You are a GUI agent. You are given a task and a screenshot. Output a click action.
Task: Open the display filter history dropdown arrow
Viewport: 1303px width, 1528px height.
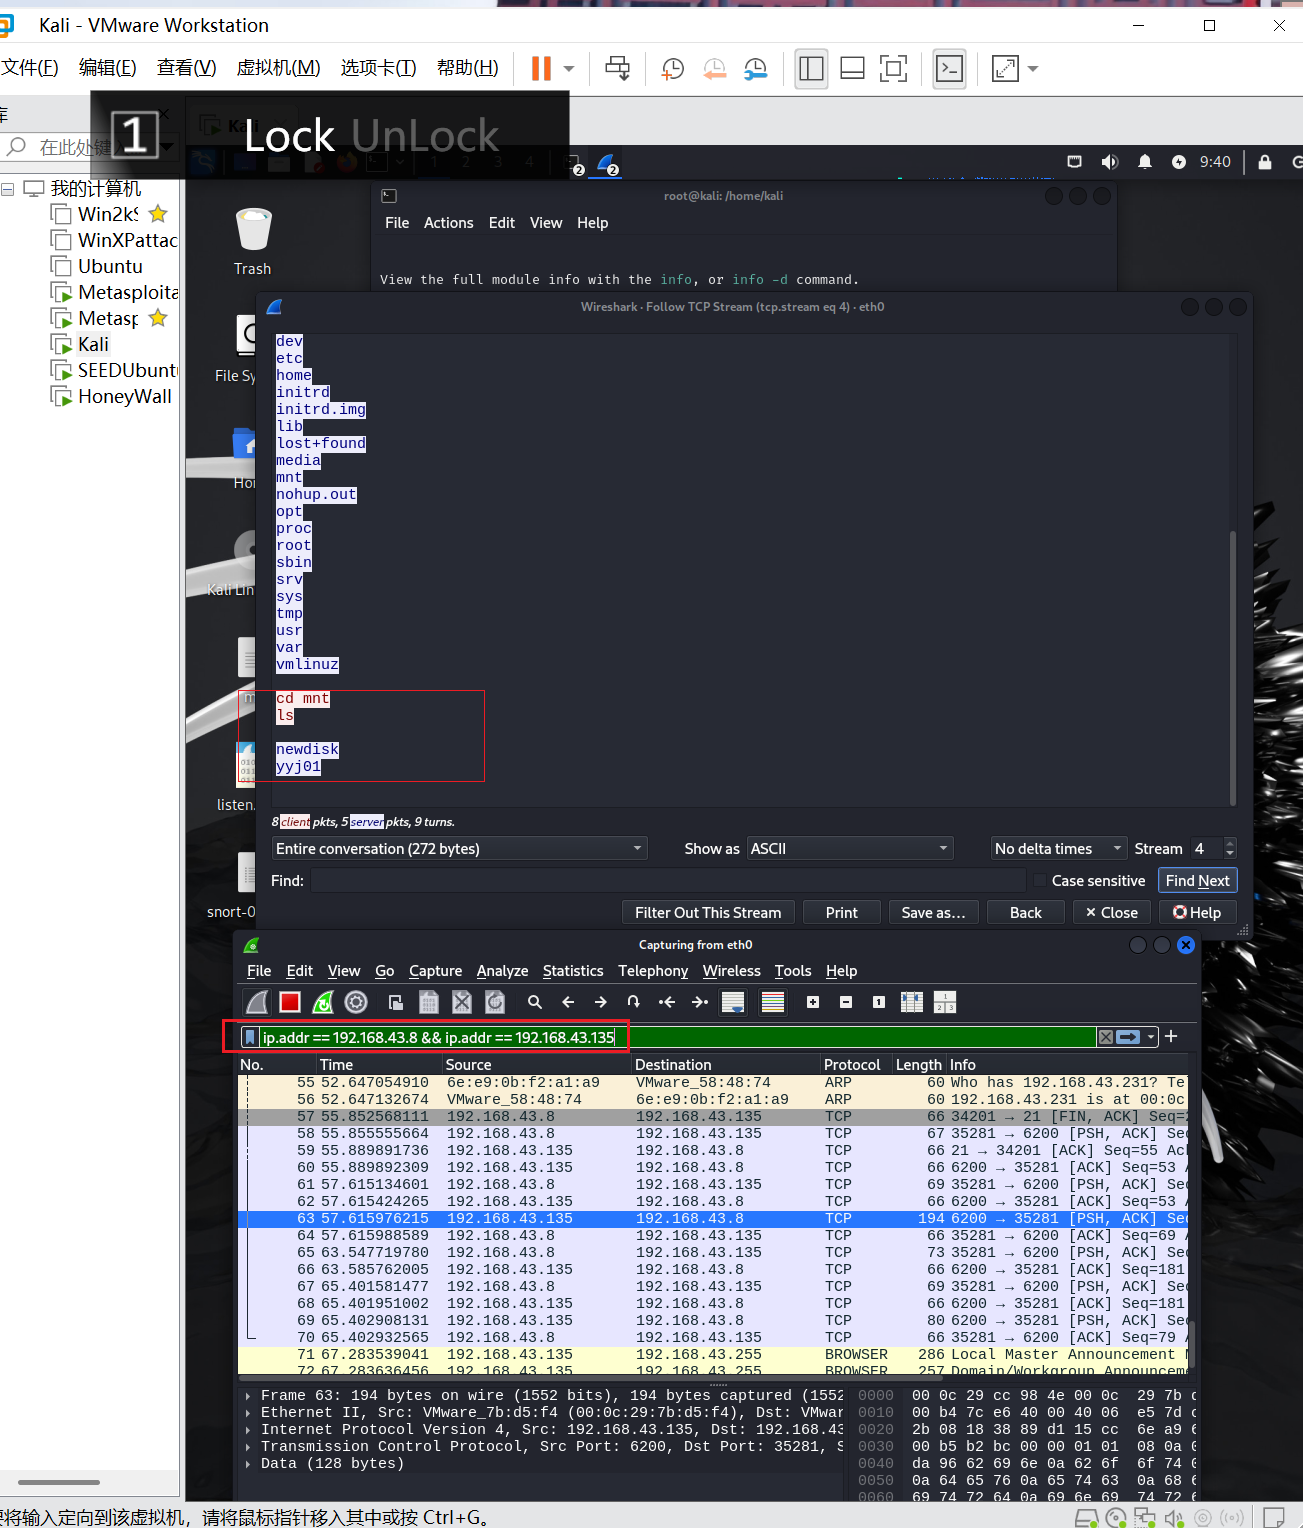click(1152, 1037)
